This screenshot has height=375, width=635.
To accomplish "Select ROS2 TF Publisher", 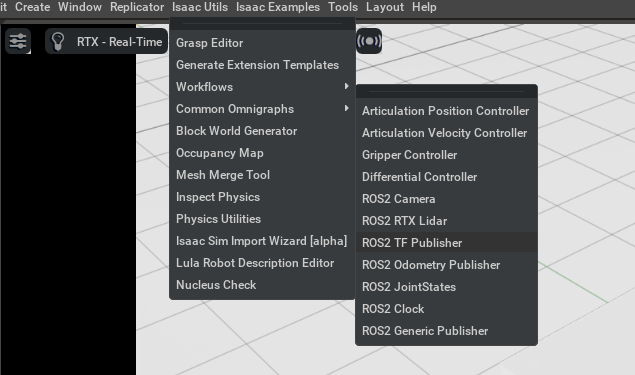I will [x=446, y=243].
